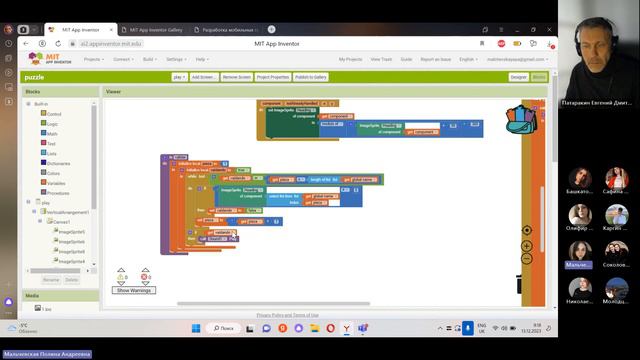The width and height of the screenshot is (640, 360).
Task: Click the Remove Screen button
Action: [237, 77]
